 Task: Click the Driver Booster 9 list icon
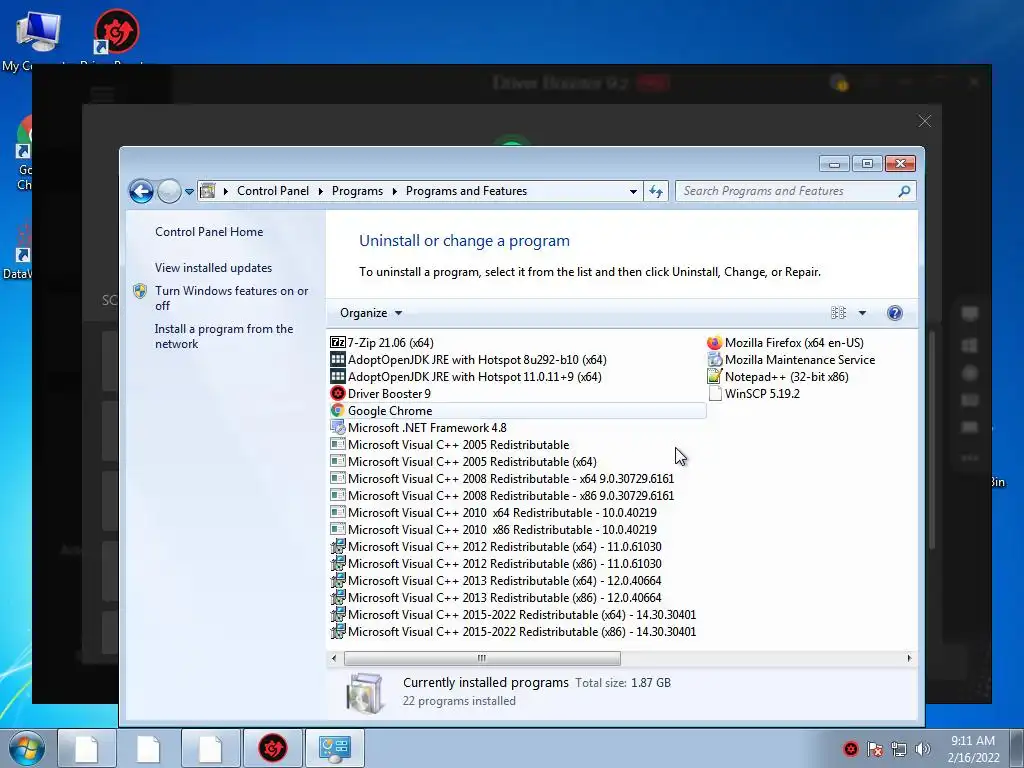coord(338,393)
